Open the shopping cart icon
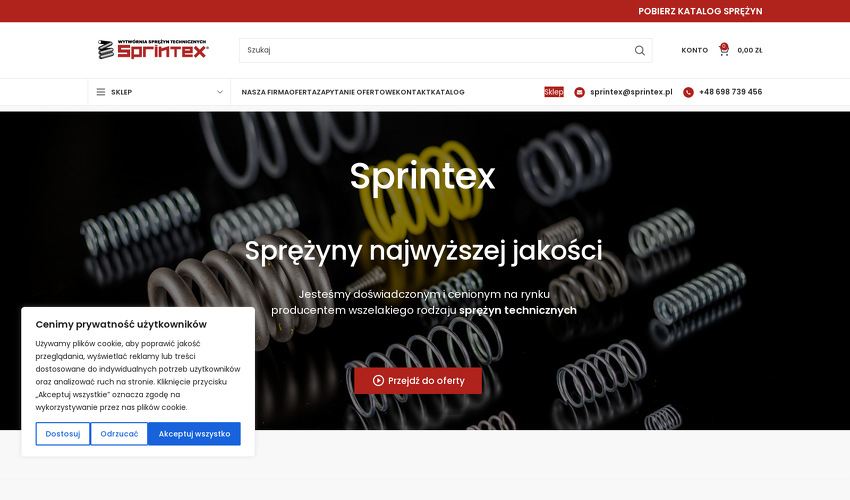Screen dimensions: 850x500 click(x=724, y=50)
